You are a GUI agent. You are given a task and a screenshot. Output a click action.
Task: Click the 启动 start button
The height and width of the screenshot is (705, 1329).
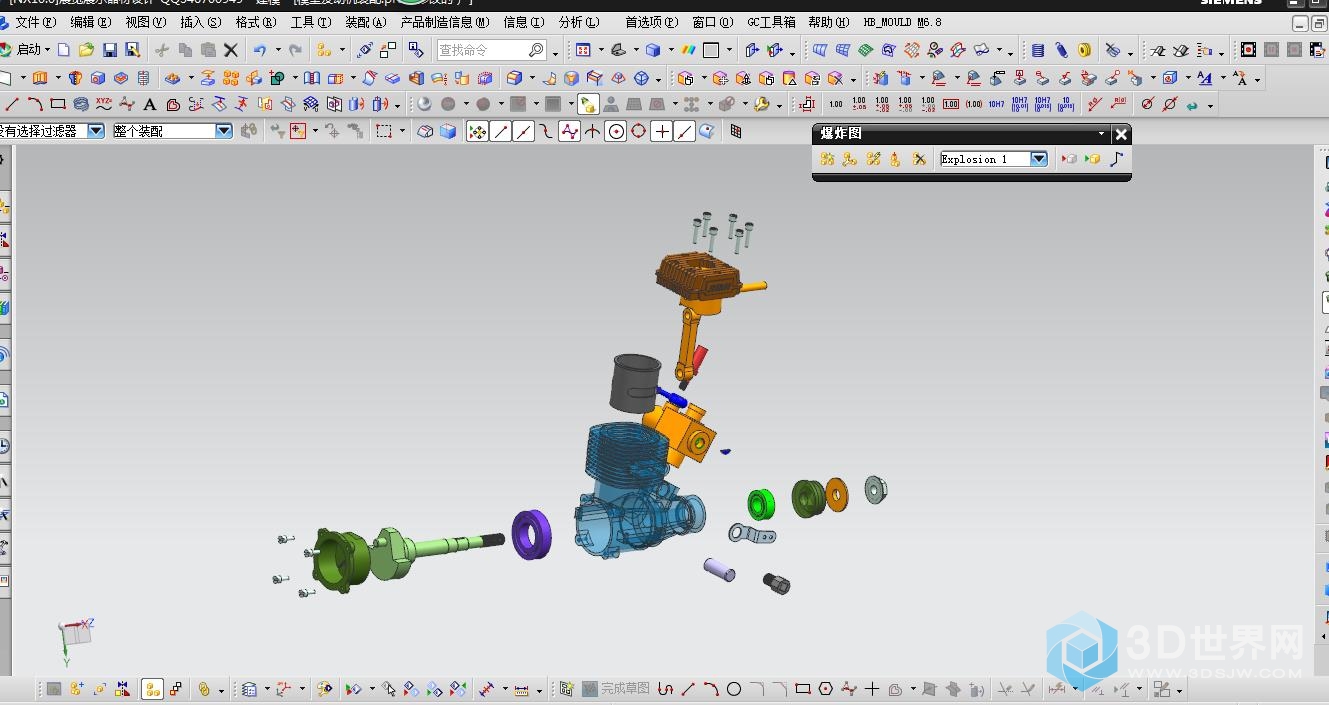click(28, 50)
